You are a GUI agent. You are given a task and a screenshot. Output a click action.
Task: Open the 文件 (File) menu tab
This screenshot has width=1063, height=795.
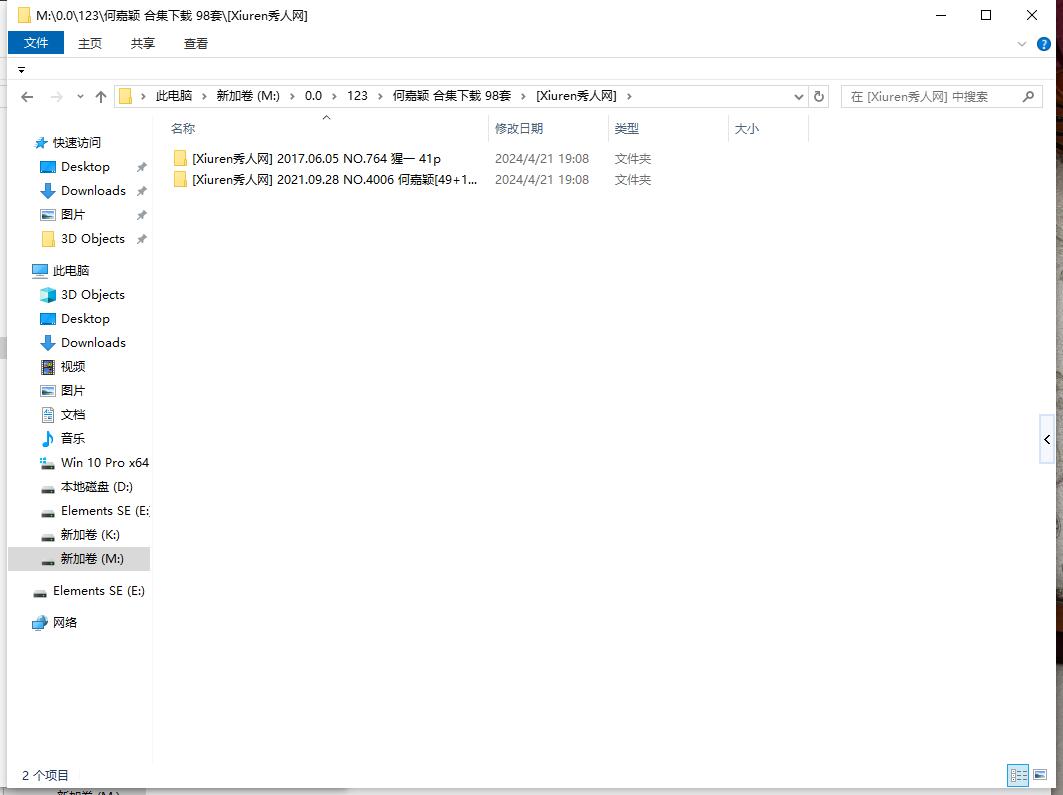pyautogui.click(x=36, y=43)
